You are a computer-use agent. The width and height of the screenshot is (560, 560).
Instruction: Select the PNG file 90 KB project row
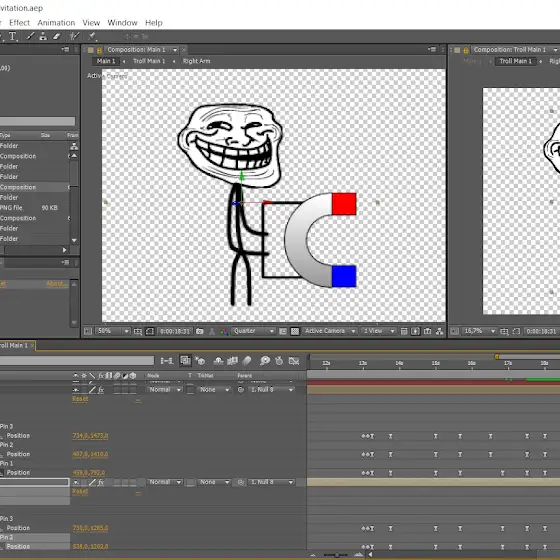click(x=35, y=208)
